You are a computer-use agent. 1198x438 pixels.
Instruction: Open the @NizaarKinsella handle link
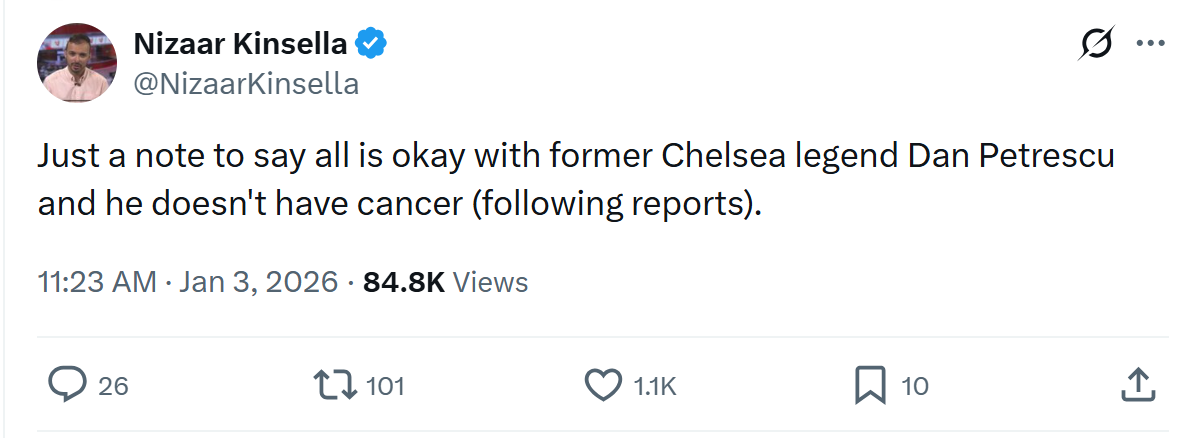click(246, 83)
